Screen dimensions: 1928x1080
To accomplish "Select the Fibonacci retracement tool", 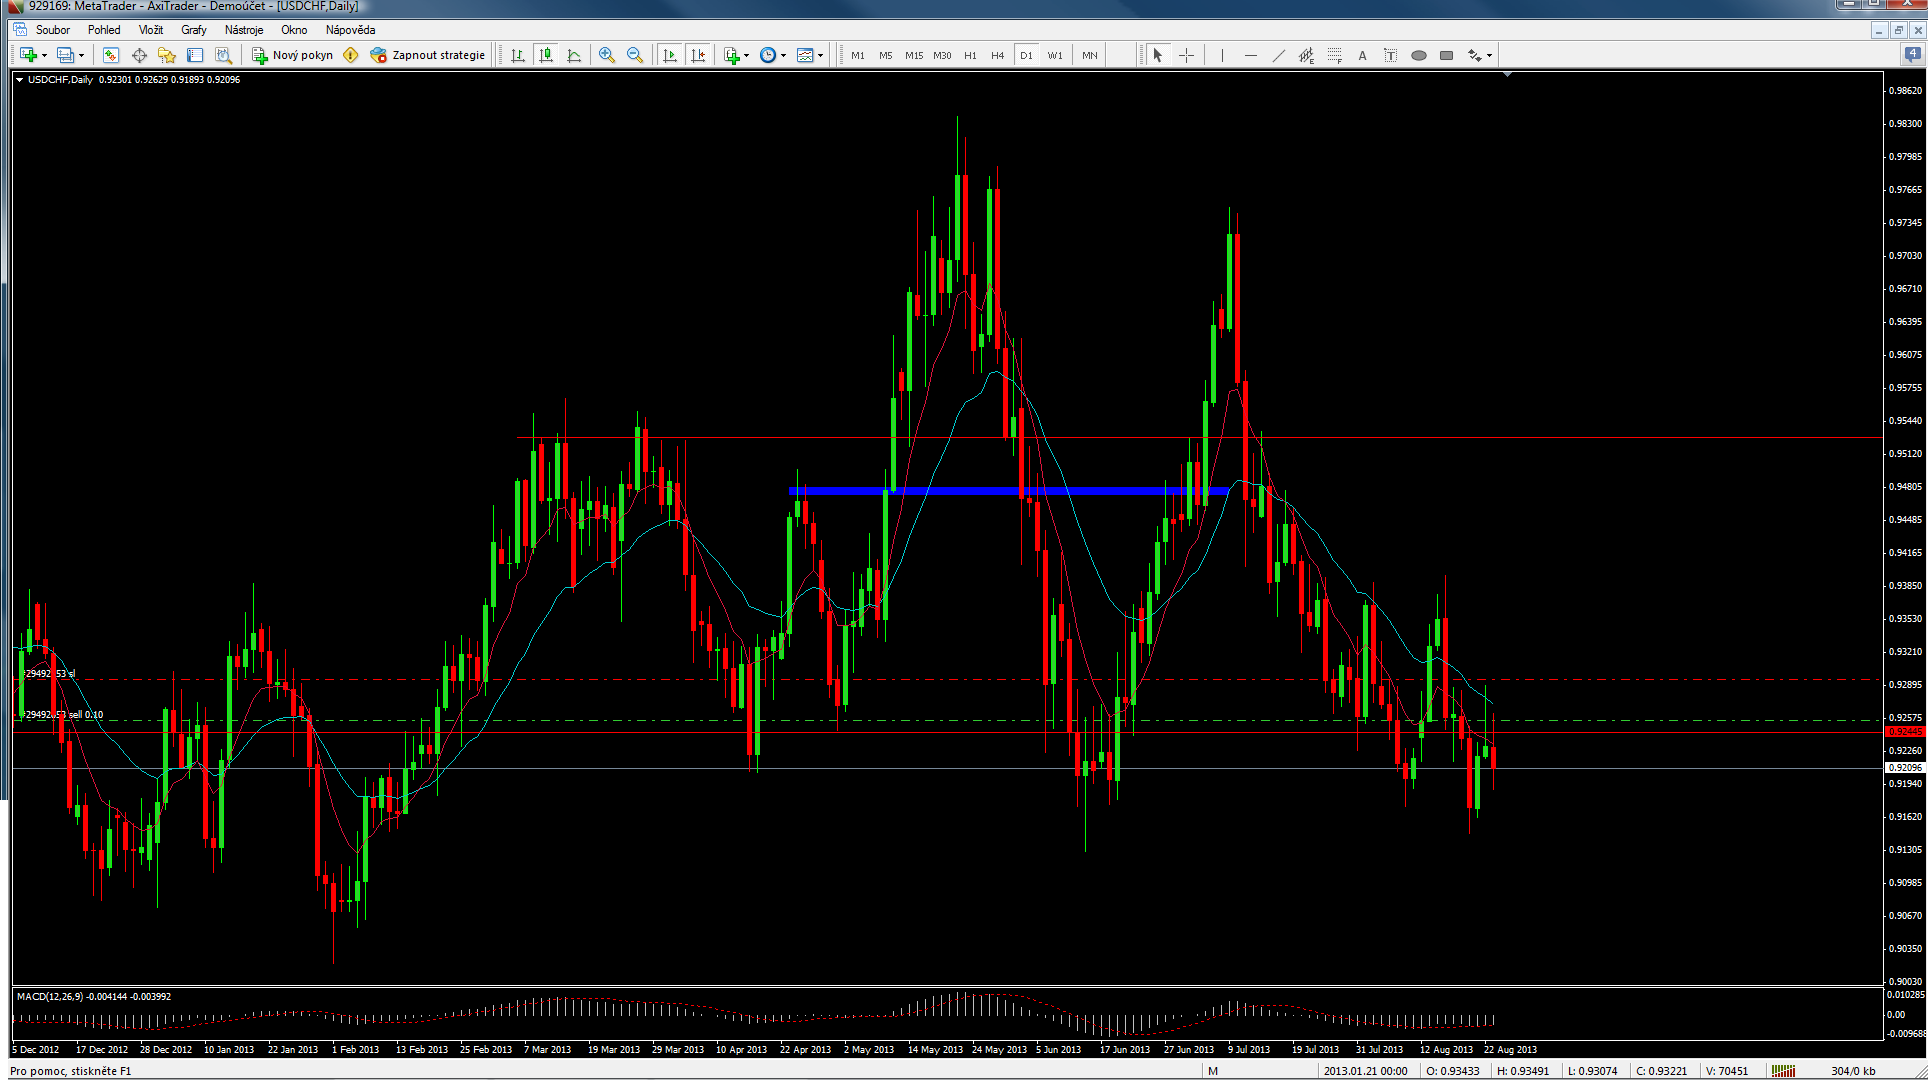I will (1334, 55).
